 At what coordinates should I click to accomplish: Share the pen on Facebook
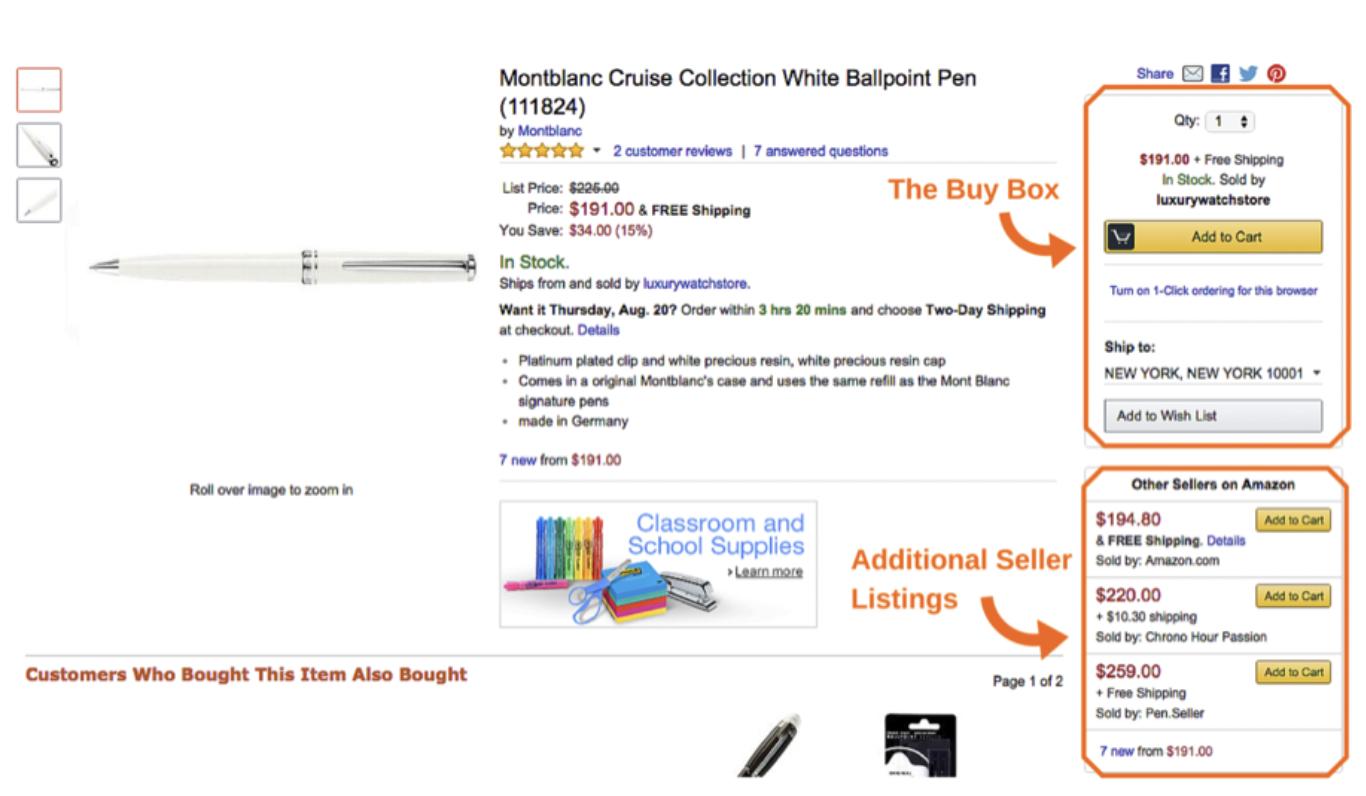[1220, 74]
